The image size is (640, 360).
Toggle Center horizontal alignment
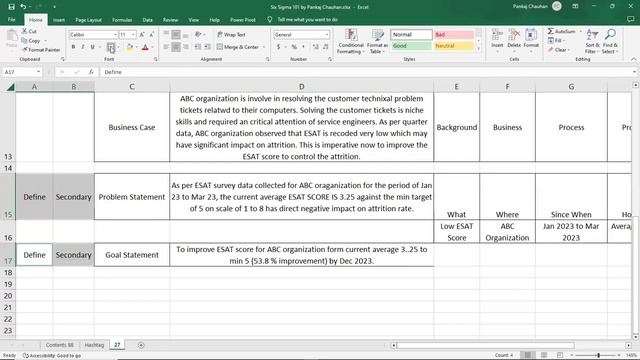click(x=176, y=47)
